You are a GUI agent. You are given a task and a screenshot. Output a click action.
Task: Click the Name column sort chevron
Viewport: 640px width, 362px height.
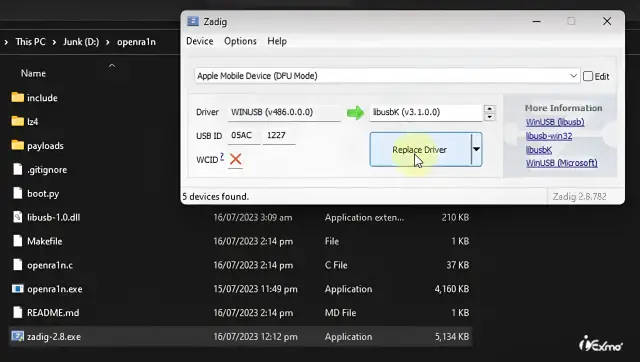click(x=112, y=65)
